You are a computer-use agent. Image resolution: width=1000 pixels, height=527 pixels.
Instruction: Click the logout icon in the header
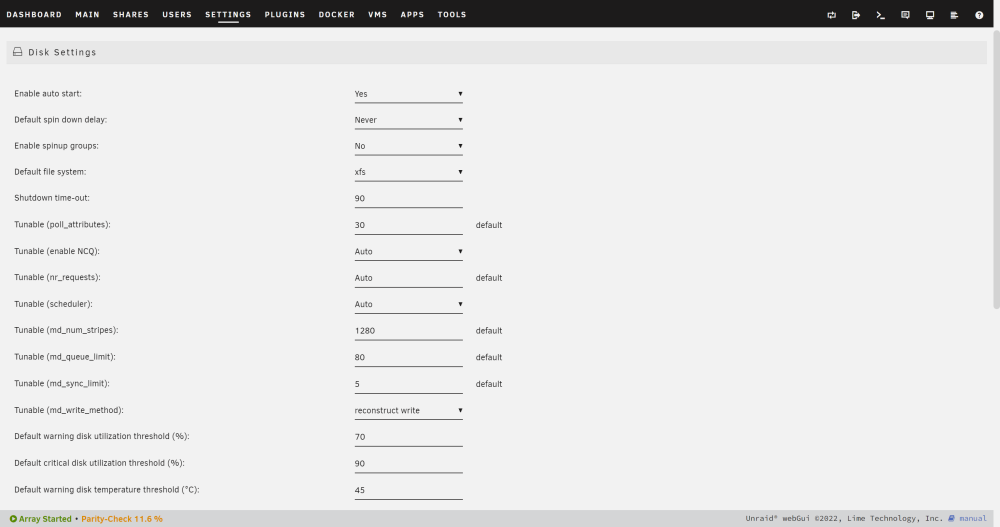pos(856,15)
